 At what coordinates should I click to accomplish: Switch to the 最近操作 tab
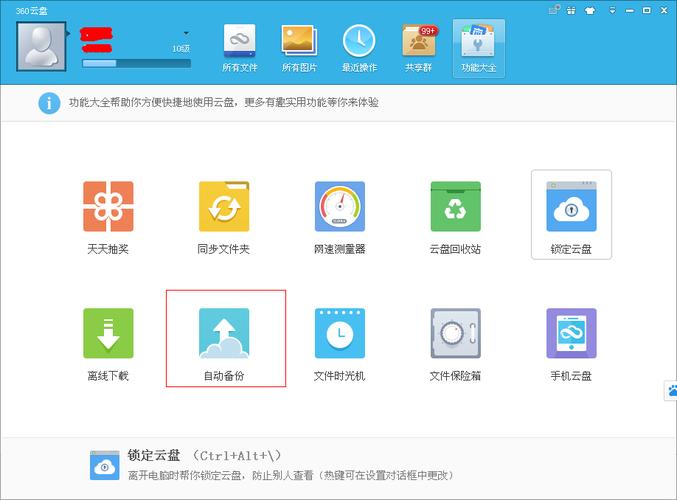click(359, 48)
